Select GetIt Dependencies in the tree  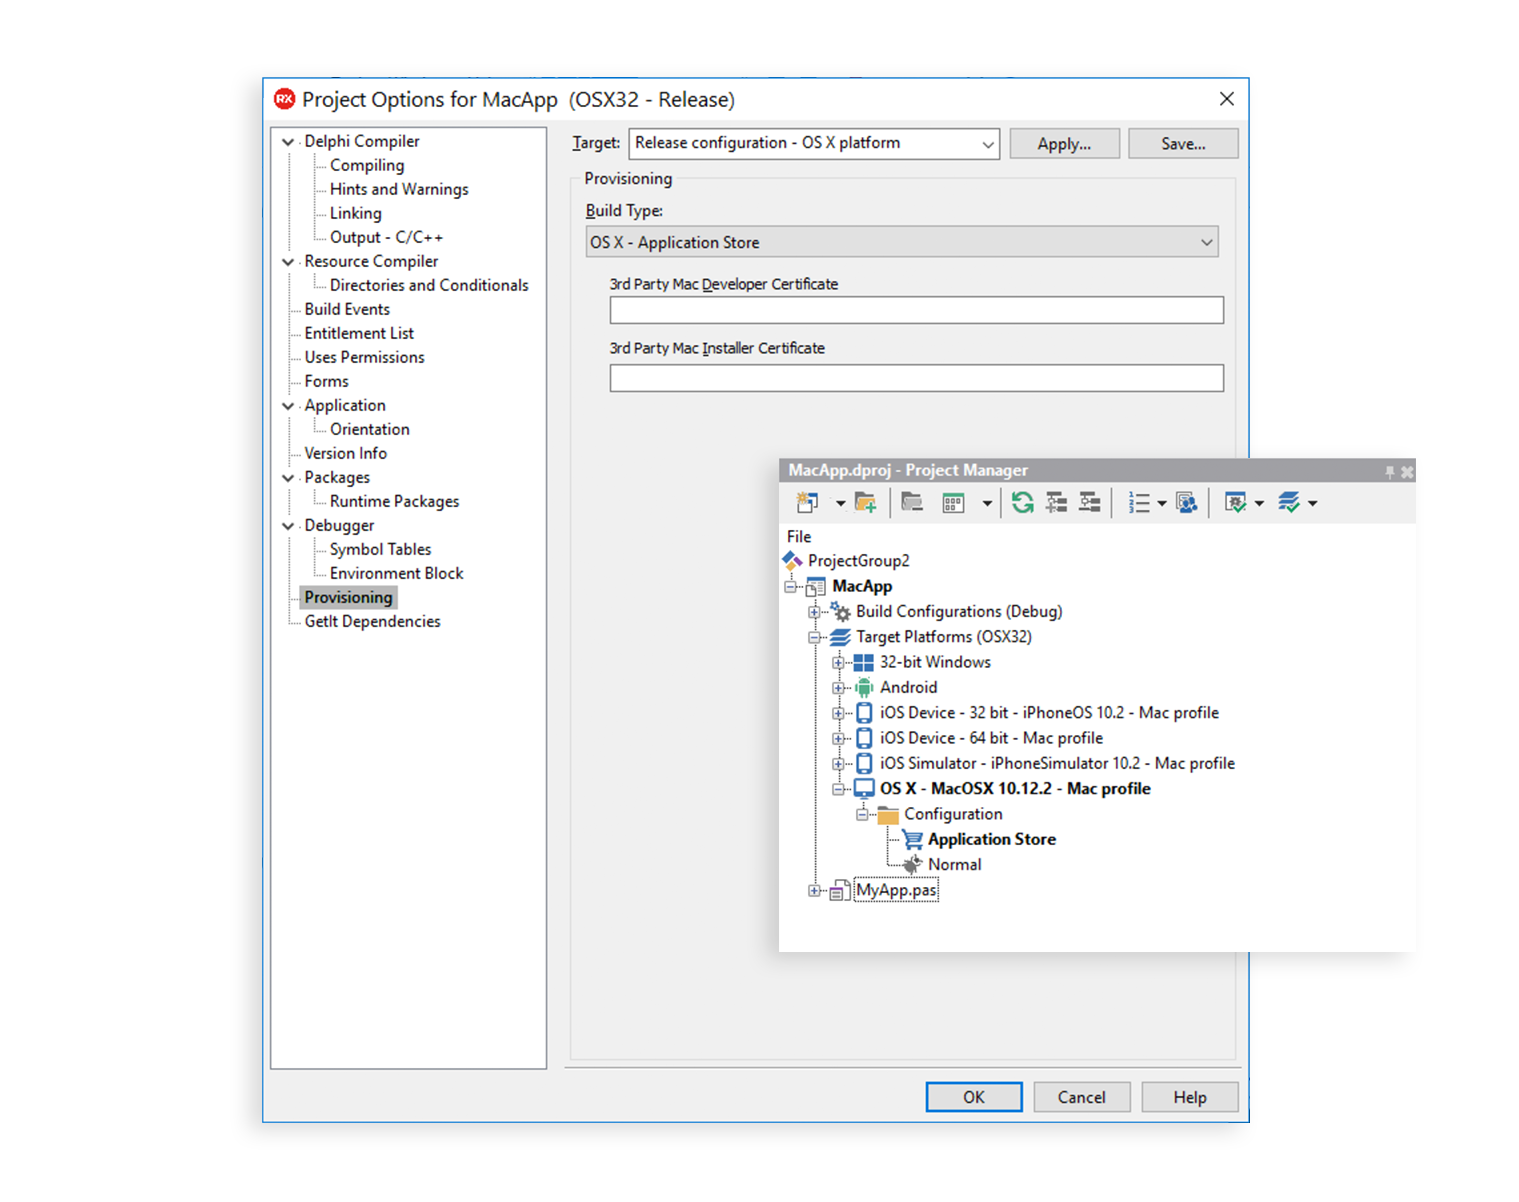pyautogui.click(x=372, y=622)
